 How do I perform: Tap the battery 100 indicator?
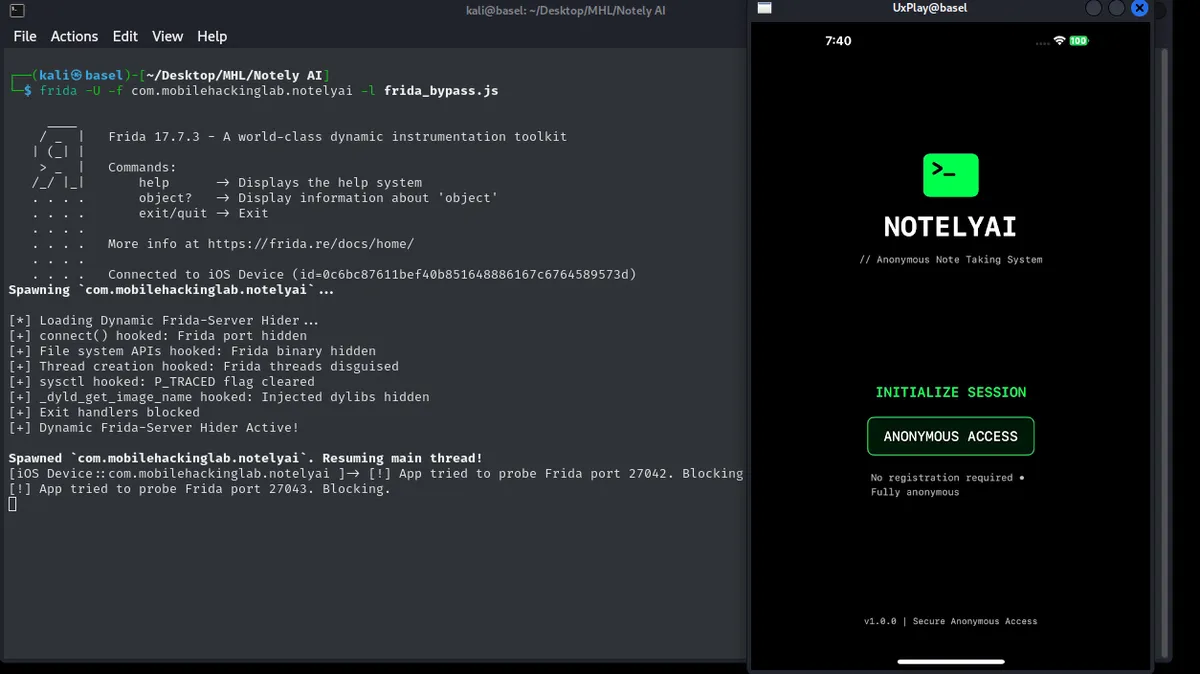(1078, 41)
